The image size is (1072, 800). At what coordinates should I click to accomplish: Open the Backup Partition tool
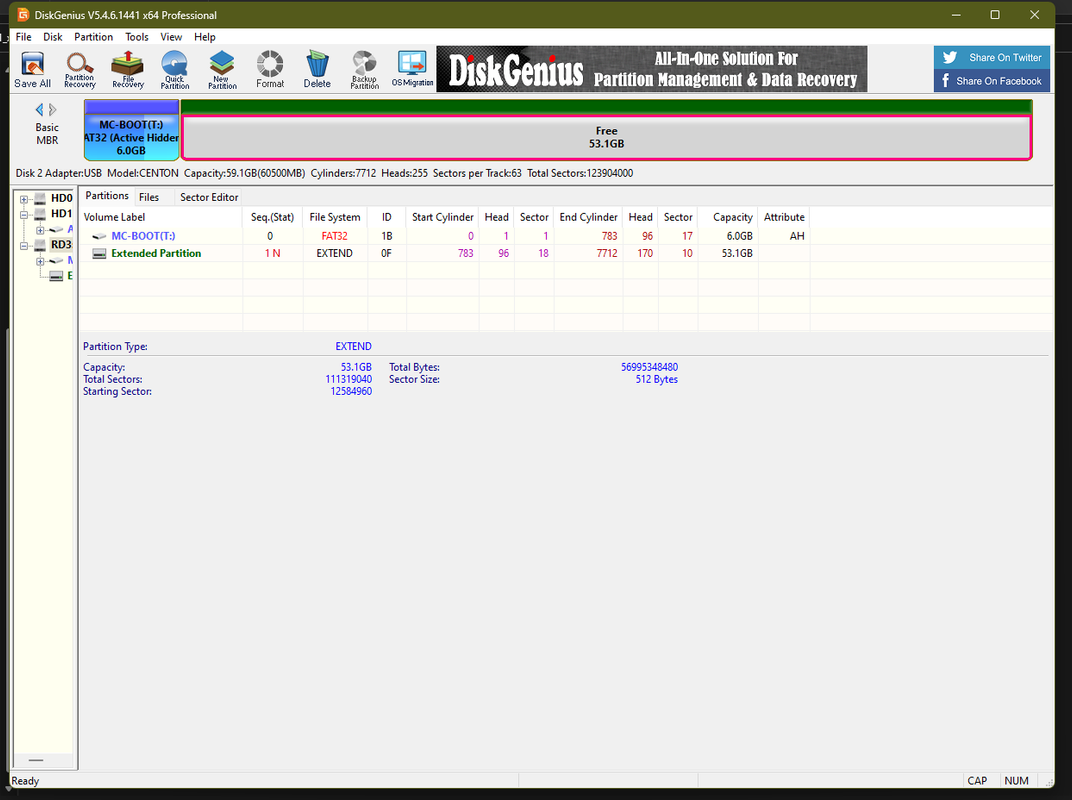(x=364, y=70)
